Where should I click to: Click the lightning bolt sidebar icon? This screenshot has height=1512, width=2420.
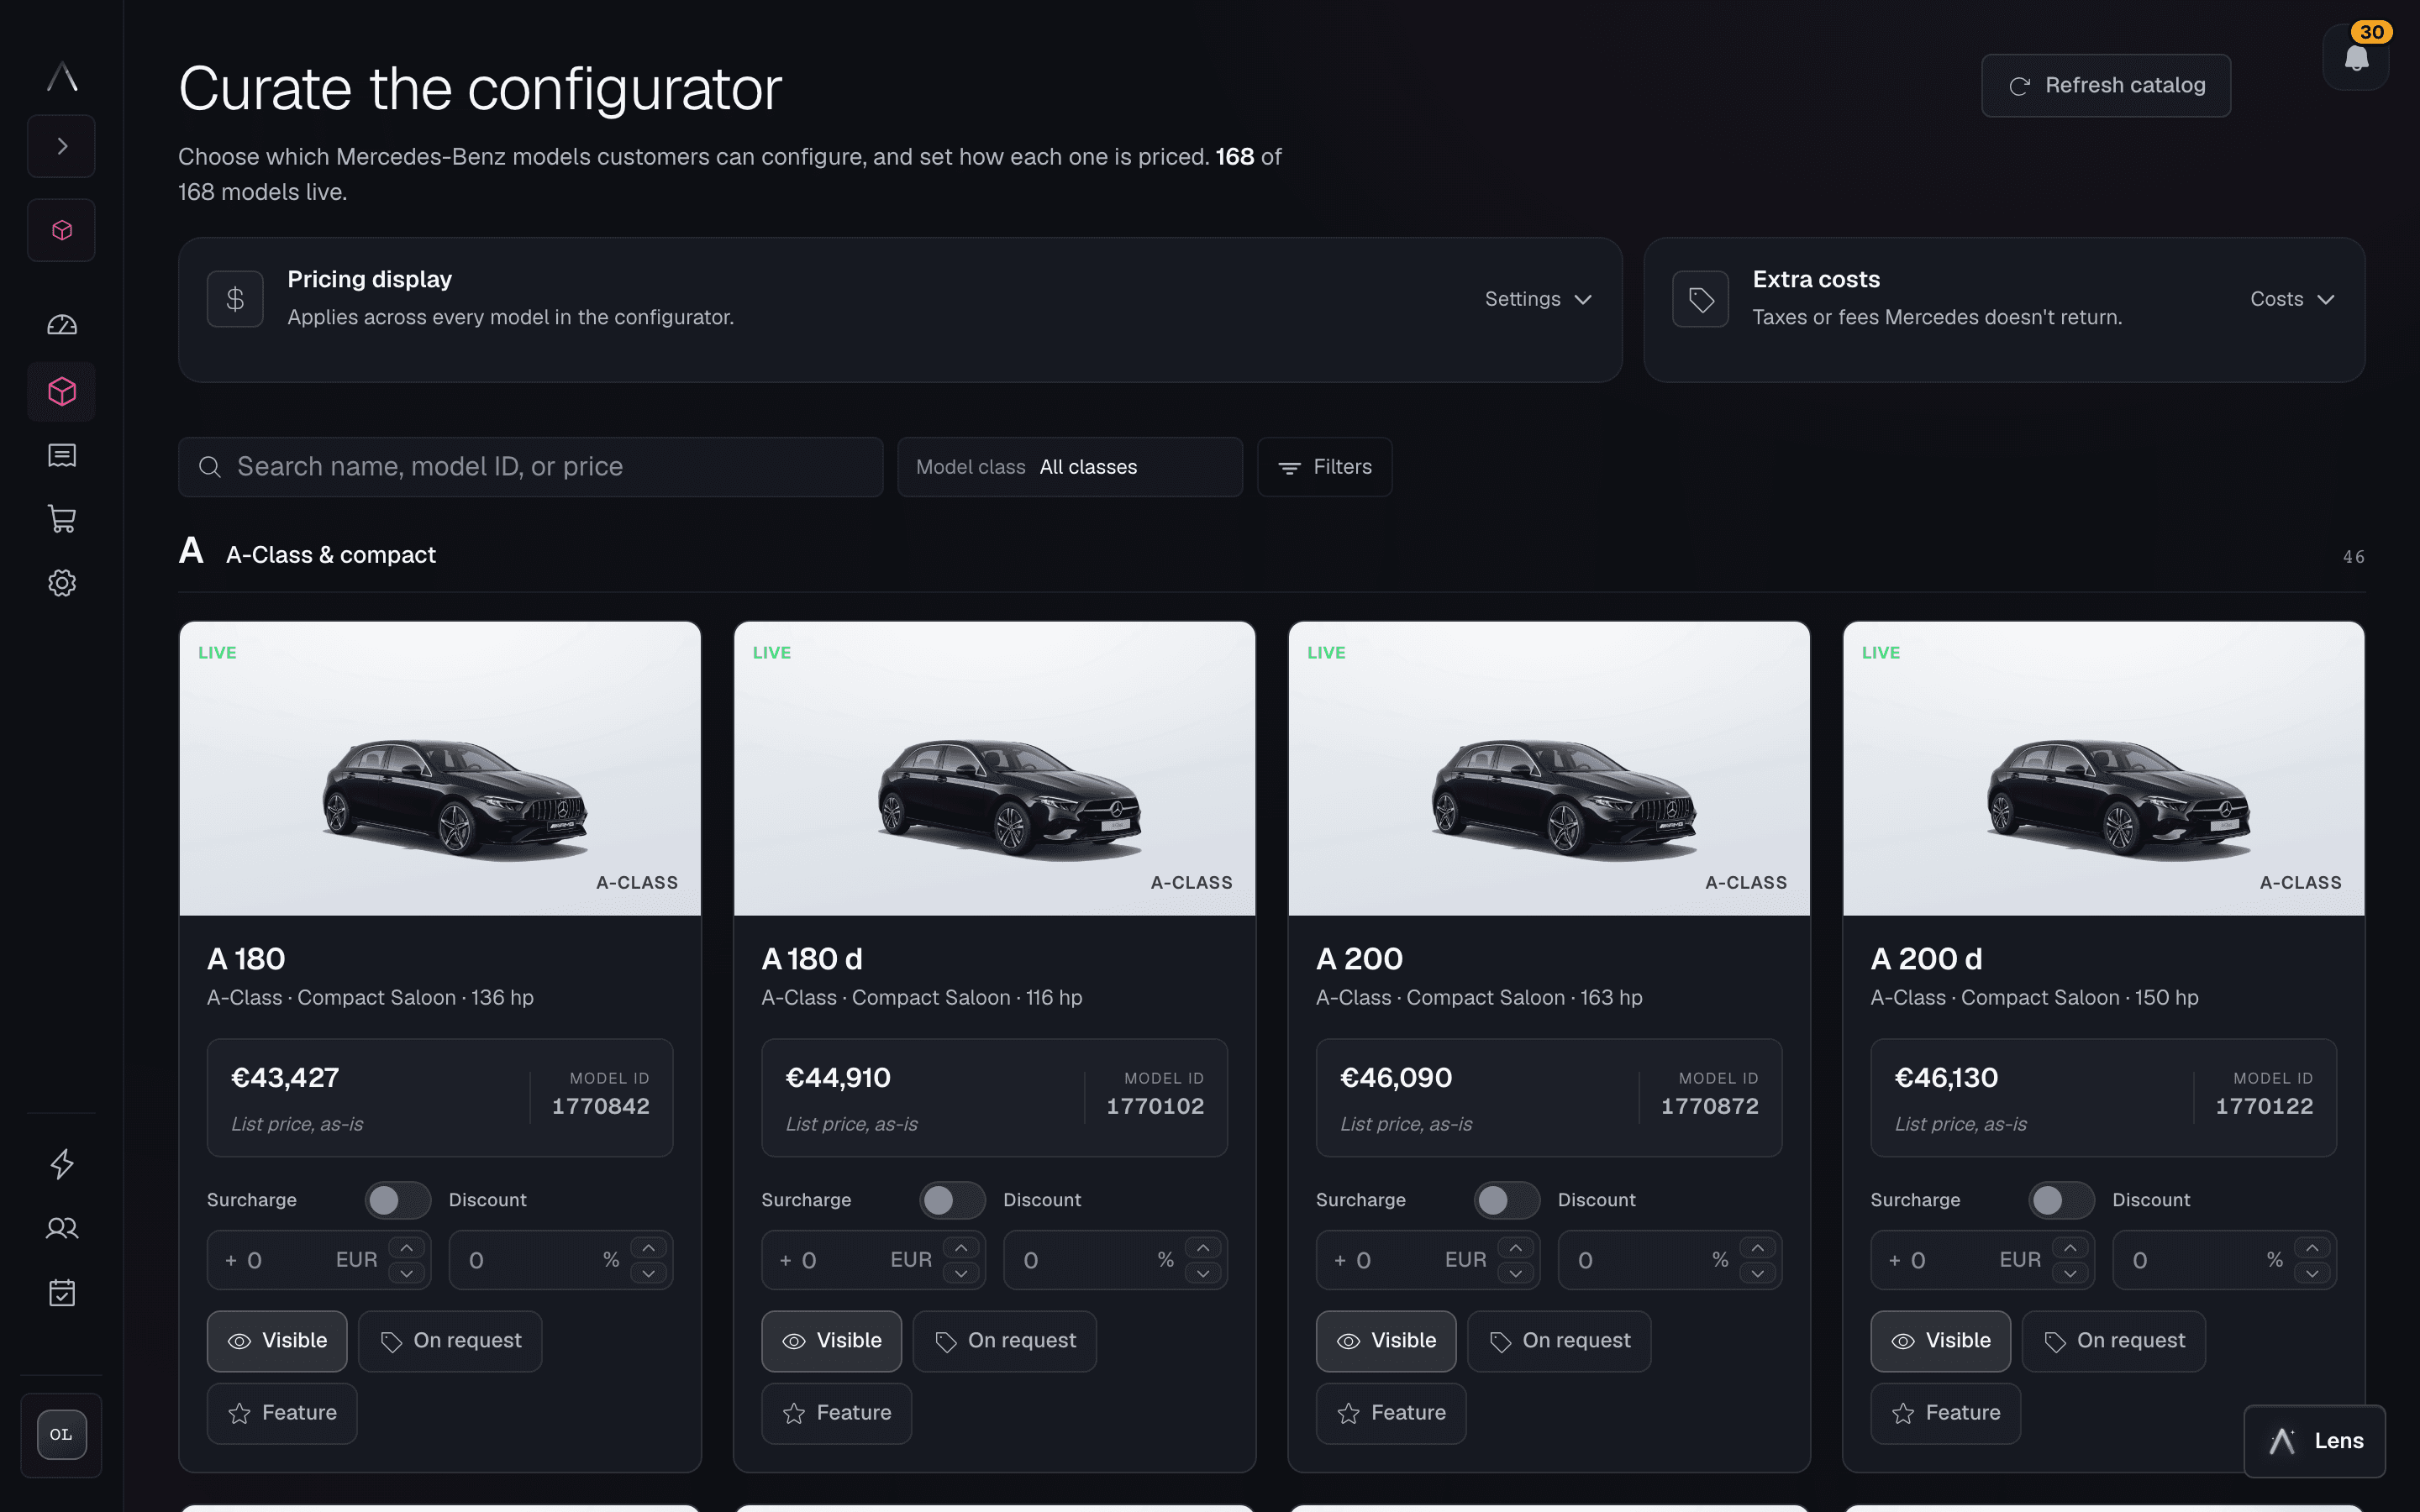[x=62, y=1163]
